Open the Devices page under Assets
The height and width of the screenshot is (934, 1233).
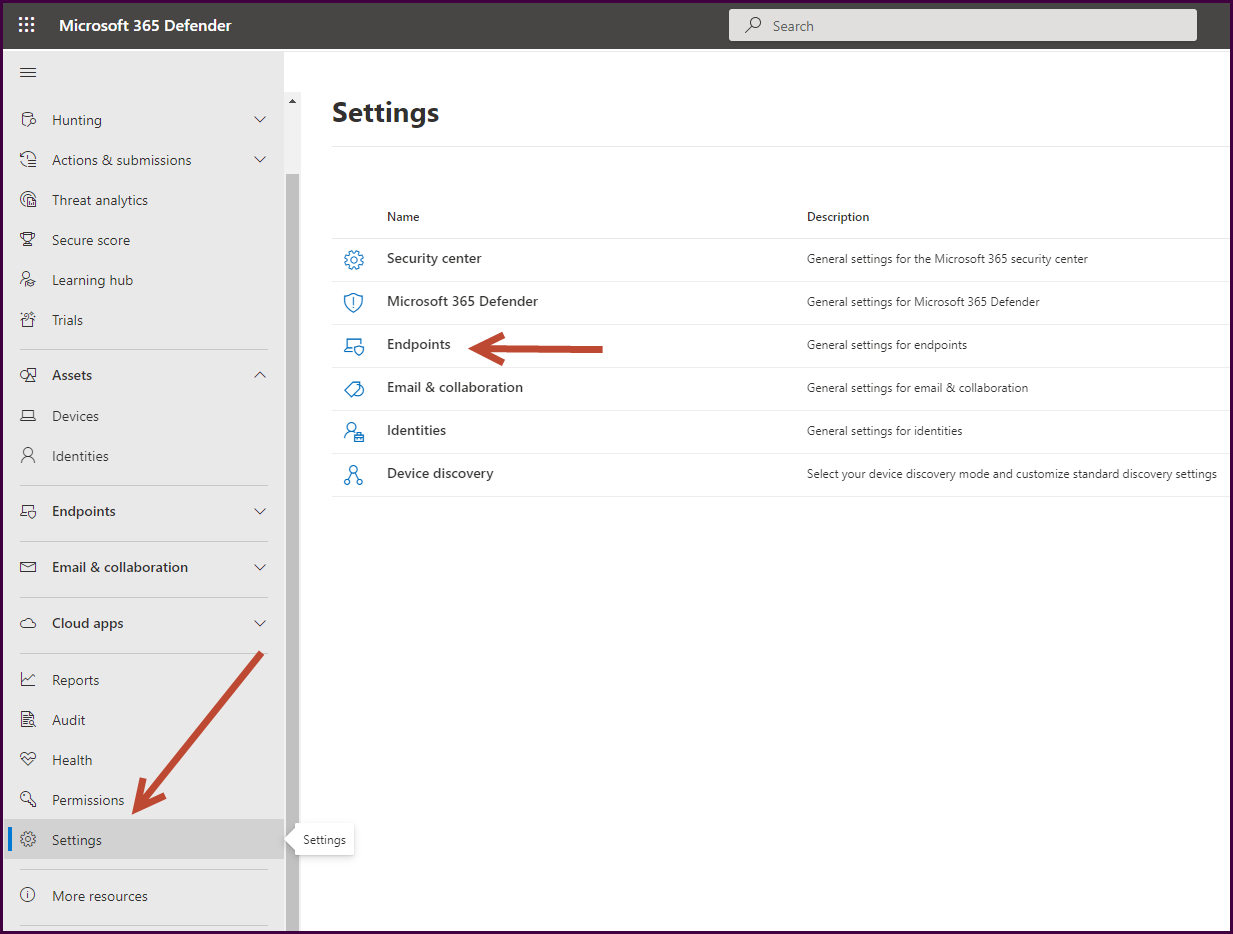point(75,416)
